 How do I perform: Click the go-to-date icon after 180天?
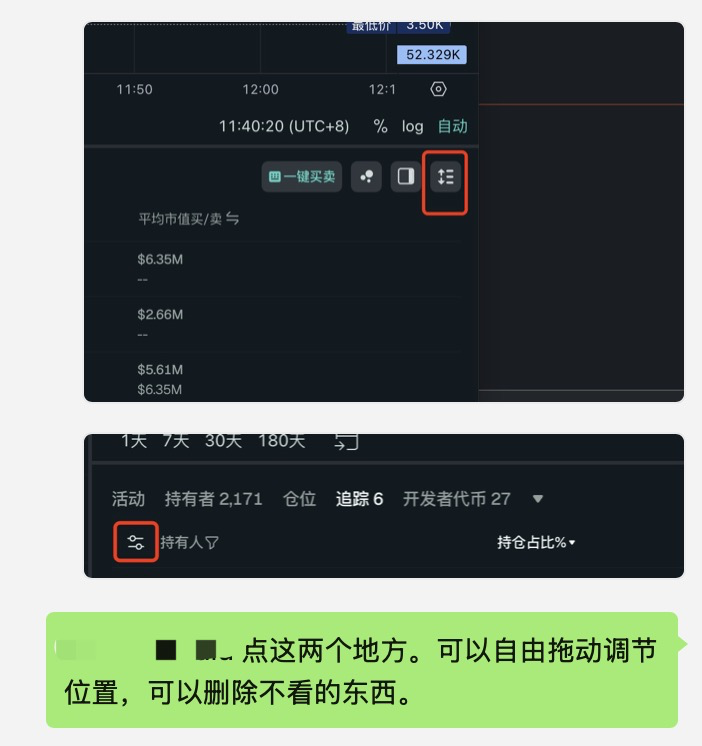tap(346, 442)
